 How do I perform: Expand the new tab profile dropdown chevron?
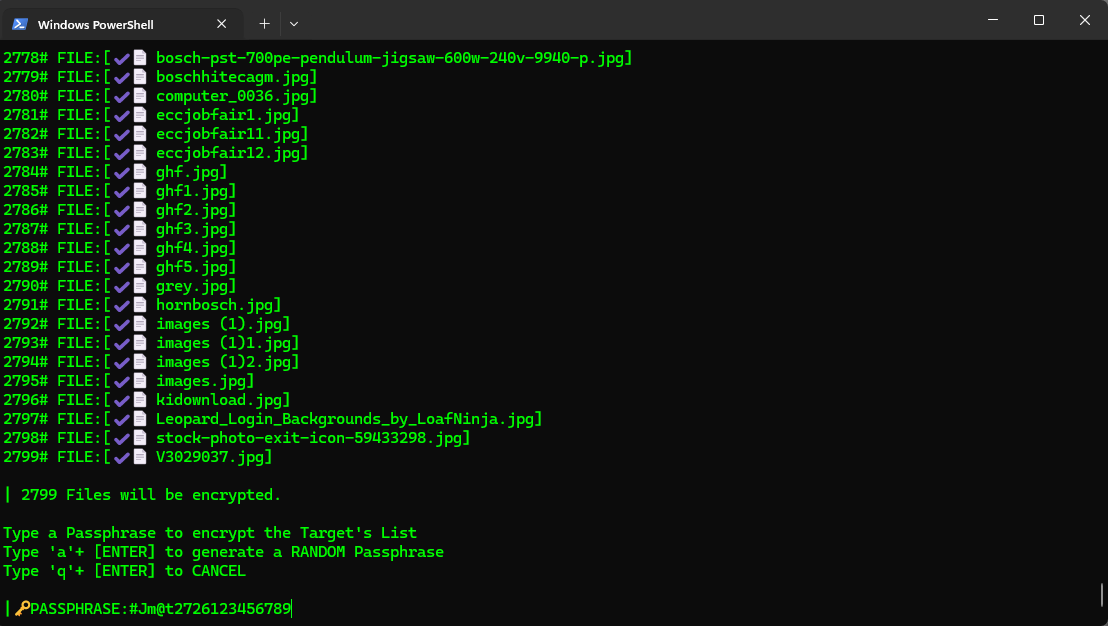[x=294, y=24]
